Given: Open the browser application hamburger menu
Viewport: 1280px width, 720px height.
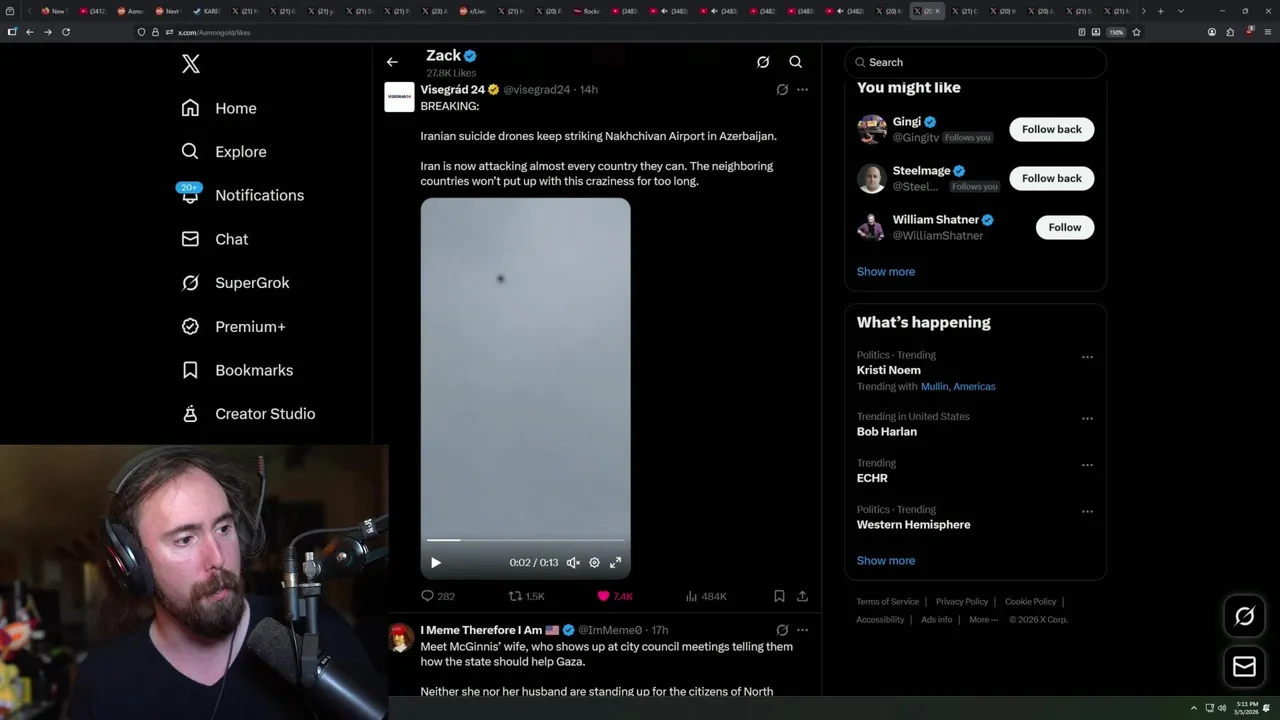Looking at the screenshot, I should pos(1266,32).
